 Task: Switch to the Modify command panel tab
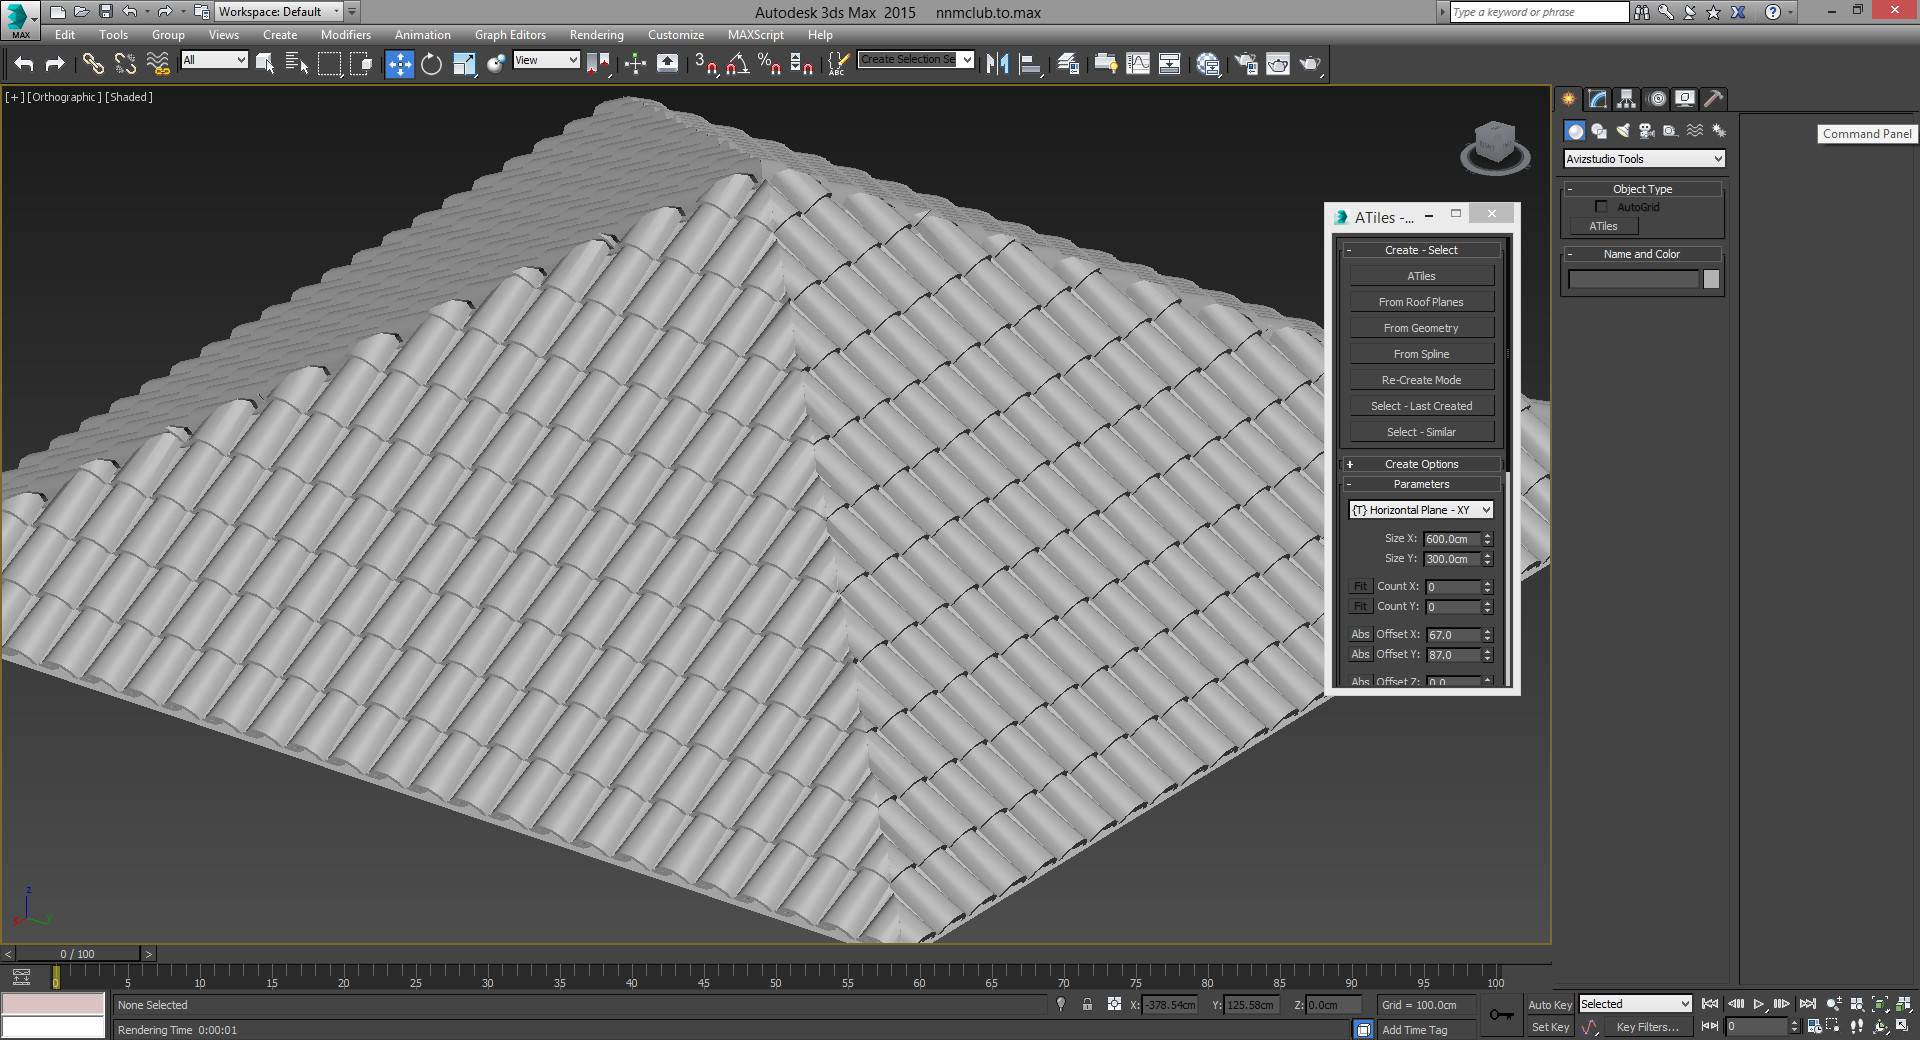(x=1597, y=99)
